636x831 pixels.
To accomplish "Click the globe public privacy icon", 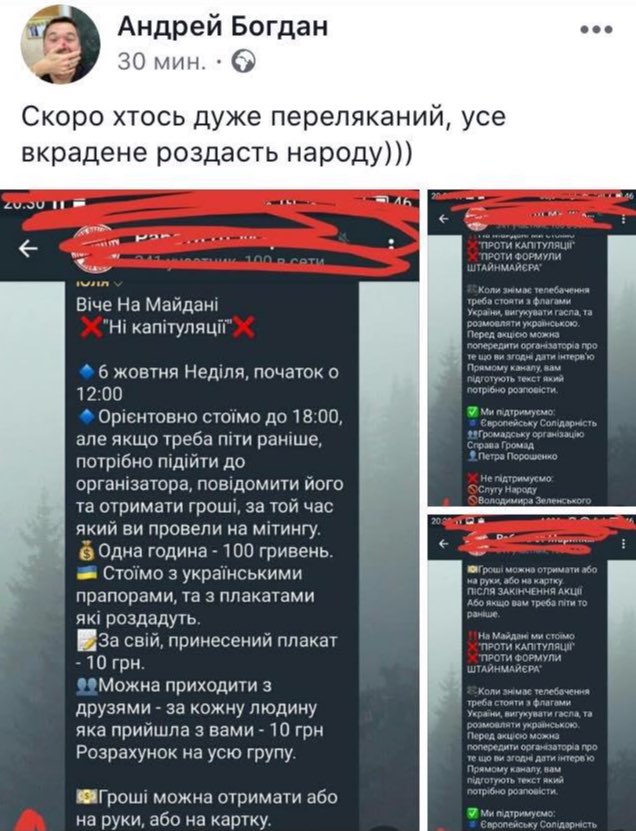I will [244, 62].
